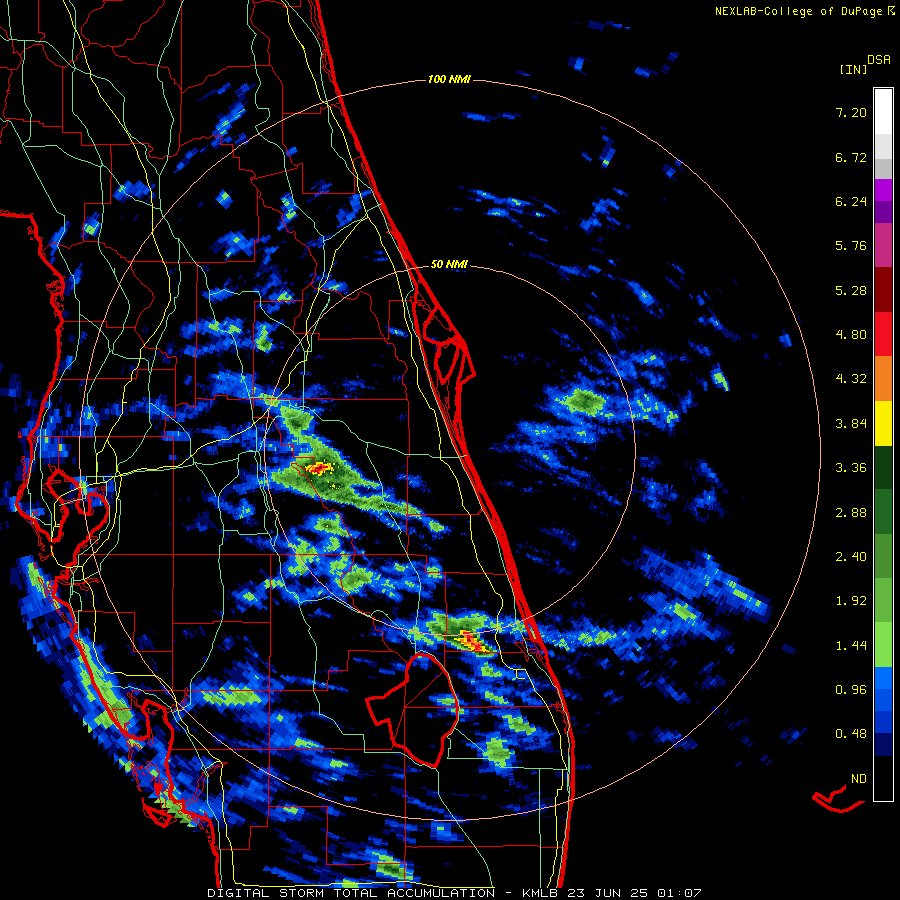Click the 6.72 legend value
This screenshot has height=900, width=900.
coord(851,157)
